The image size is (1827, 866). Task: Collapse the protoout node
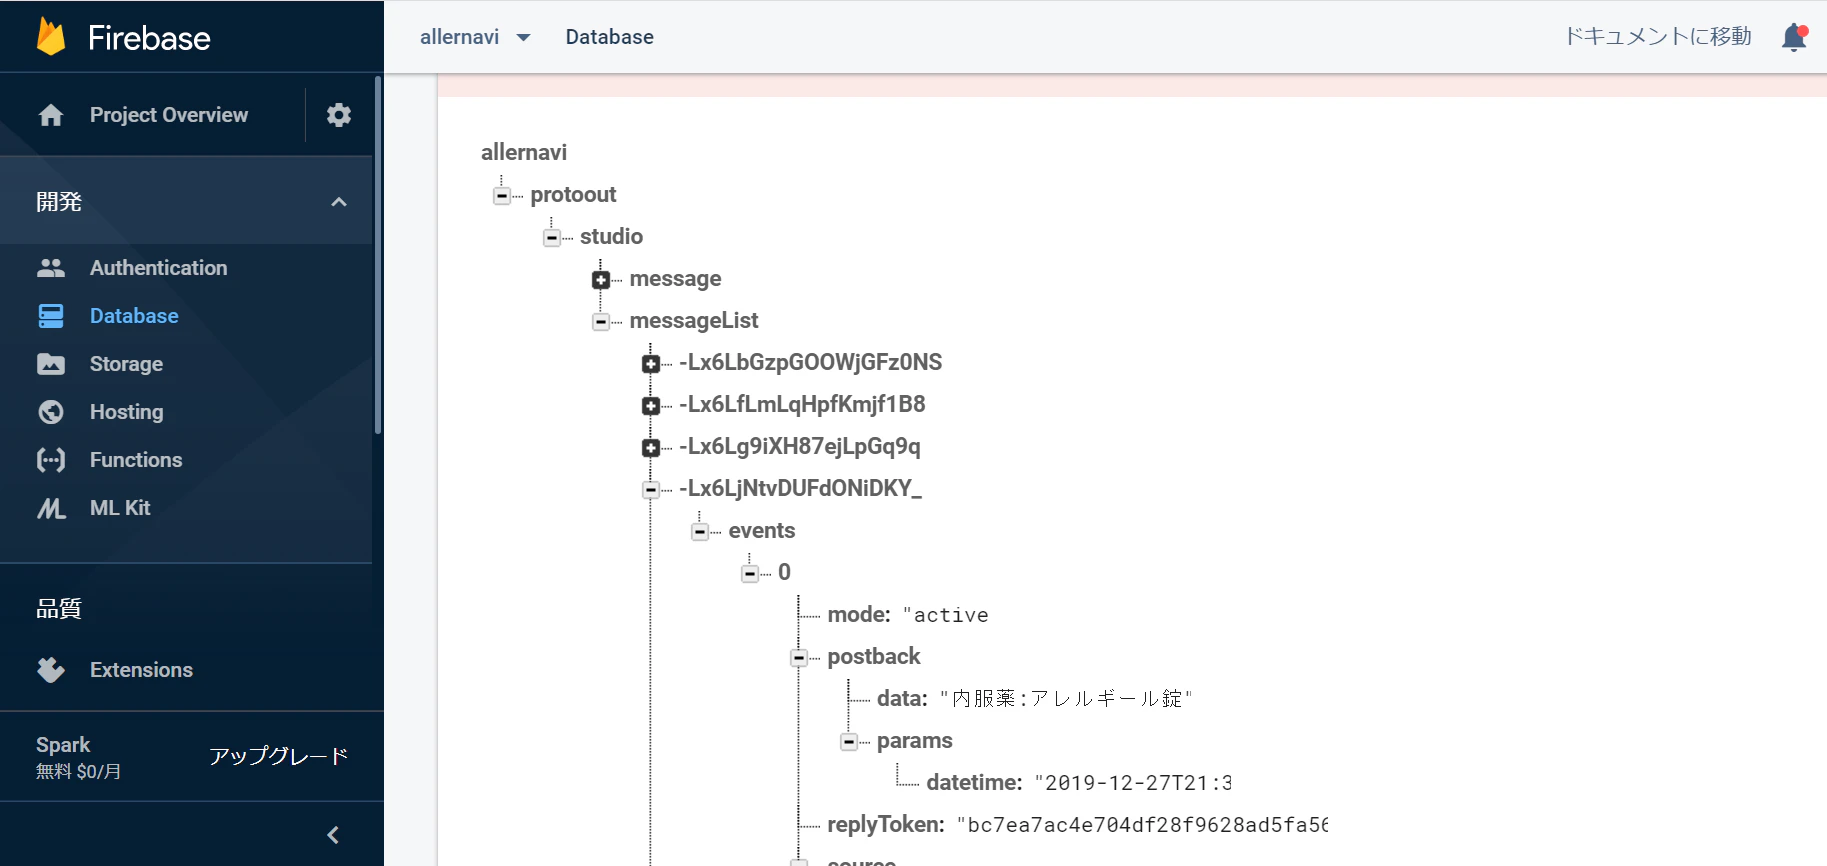pos(502,196)
